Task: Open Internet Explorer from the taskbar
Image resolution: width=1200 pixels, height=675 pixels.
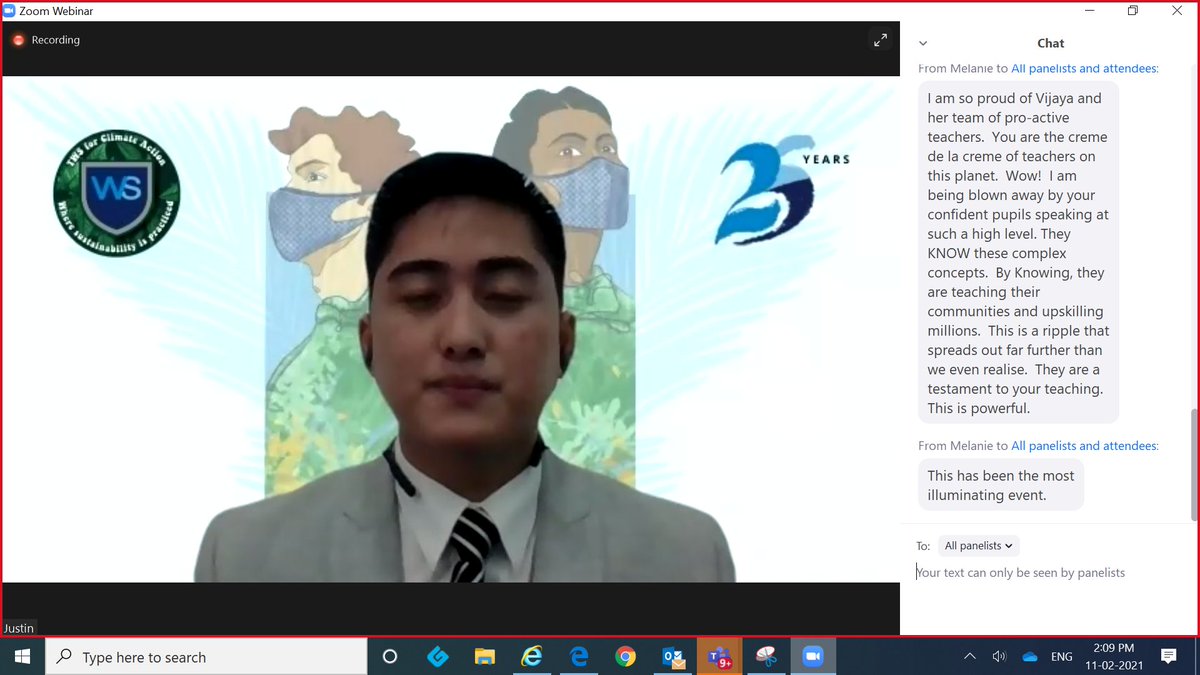Action: click(x=531, y=656)
